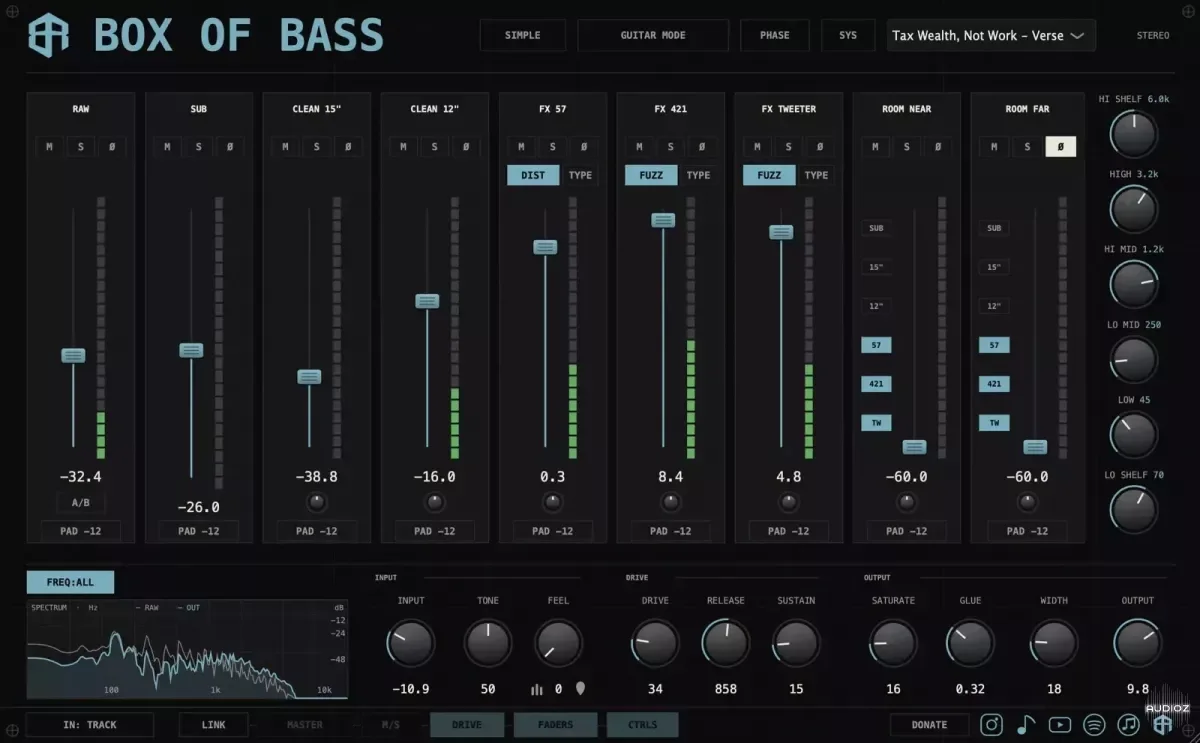The width and height of the screenshot is (1200, 743).
Task: Toggle FUZZ on the FX 421 channel
Action: click(651, 175)
